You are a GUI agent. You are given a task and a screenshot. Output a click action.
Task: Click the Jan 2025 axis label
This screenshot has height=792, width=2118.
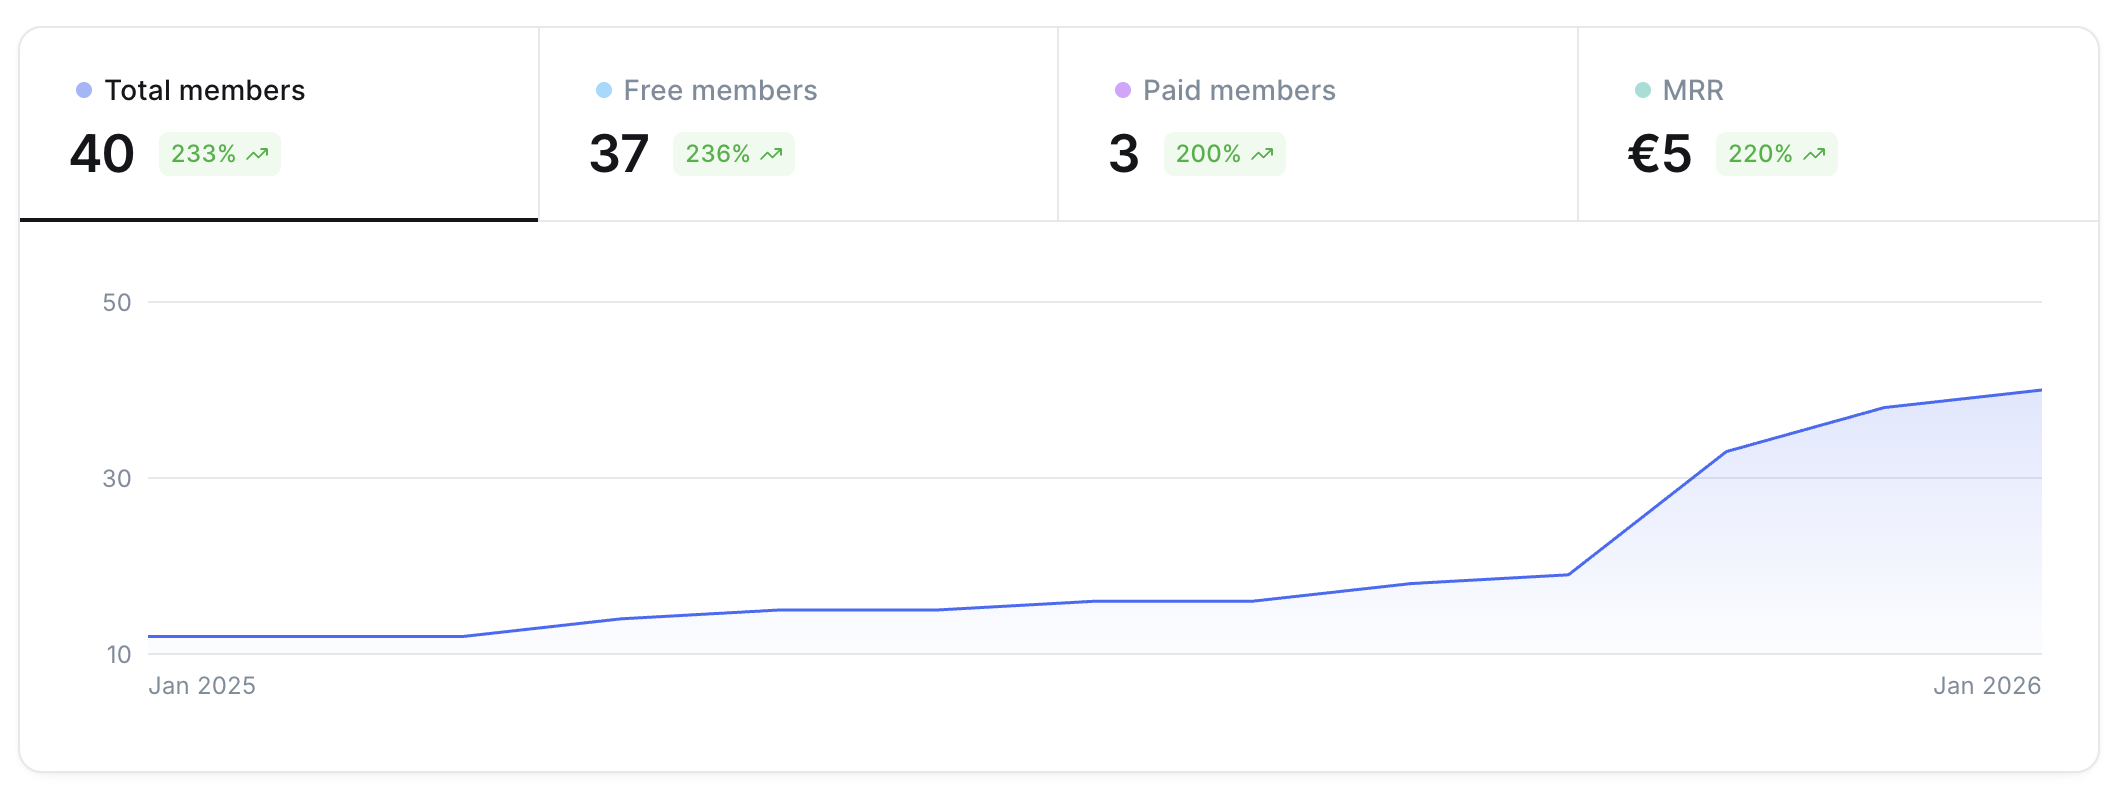point(202,686)
